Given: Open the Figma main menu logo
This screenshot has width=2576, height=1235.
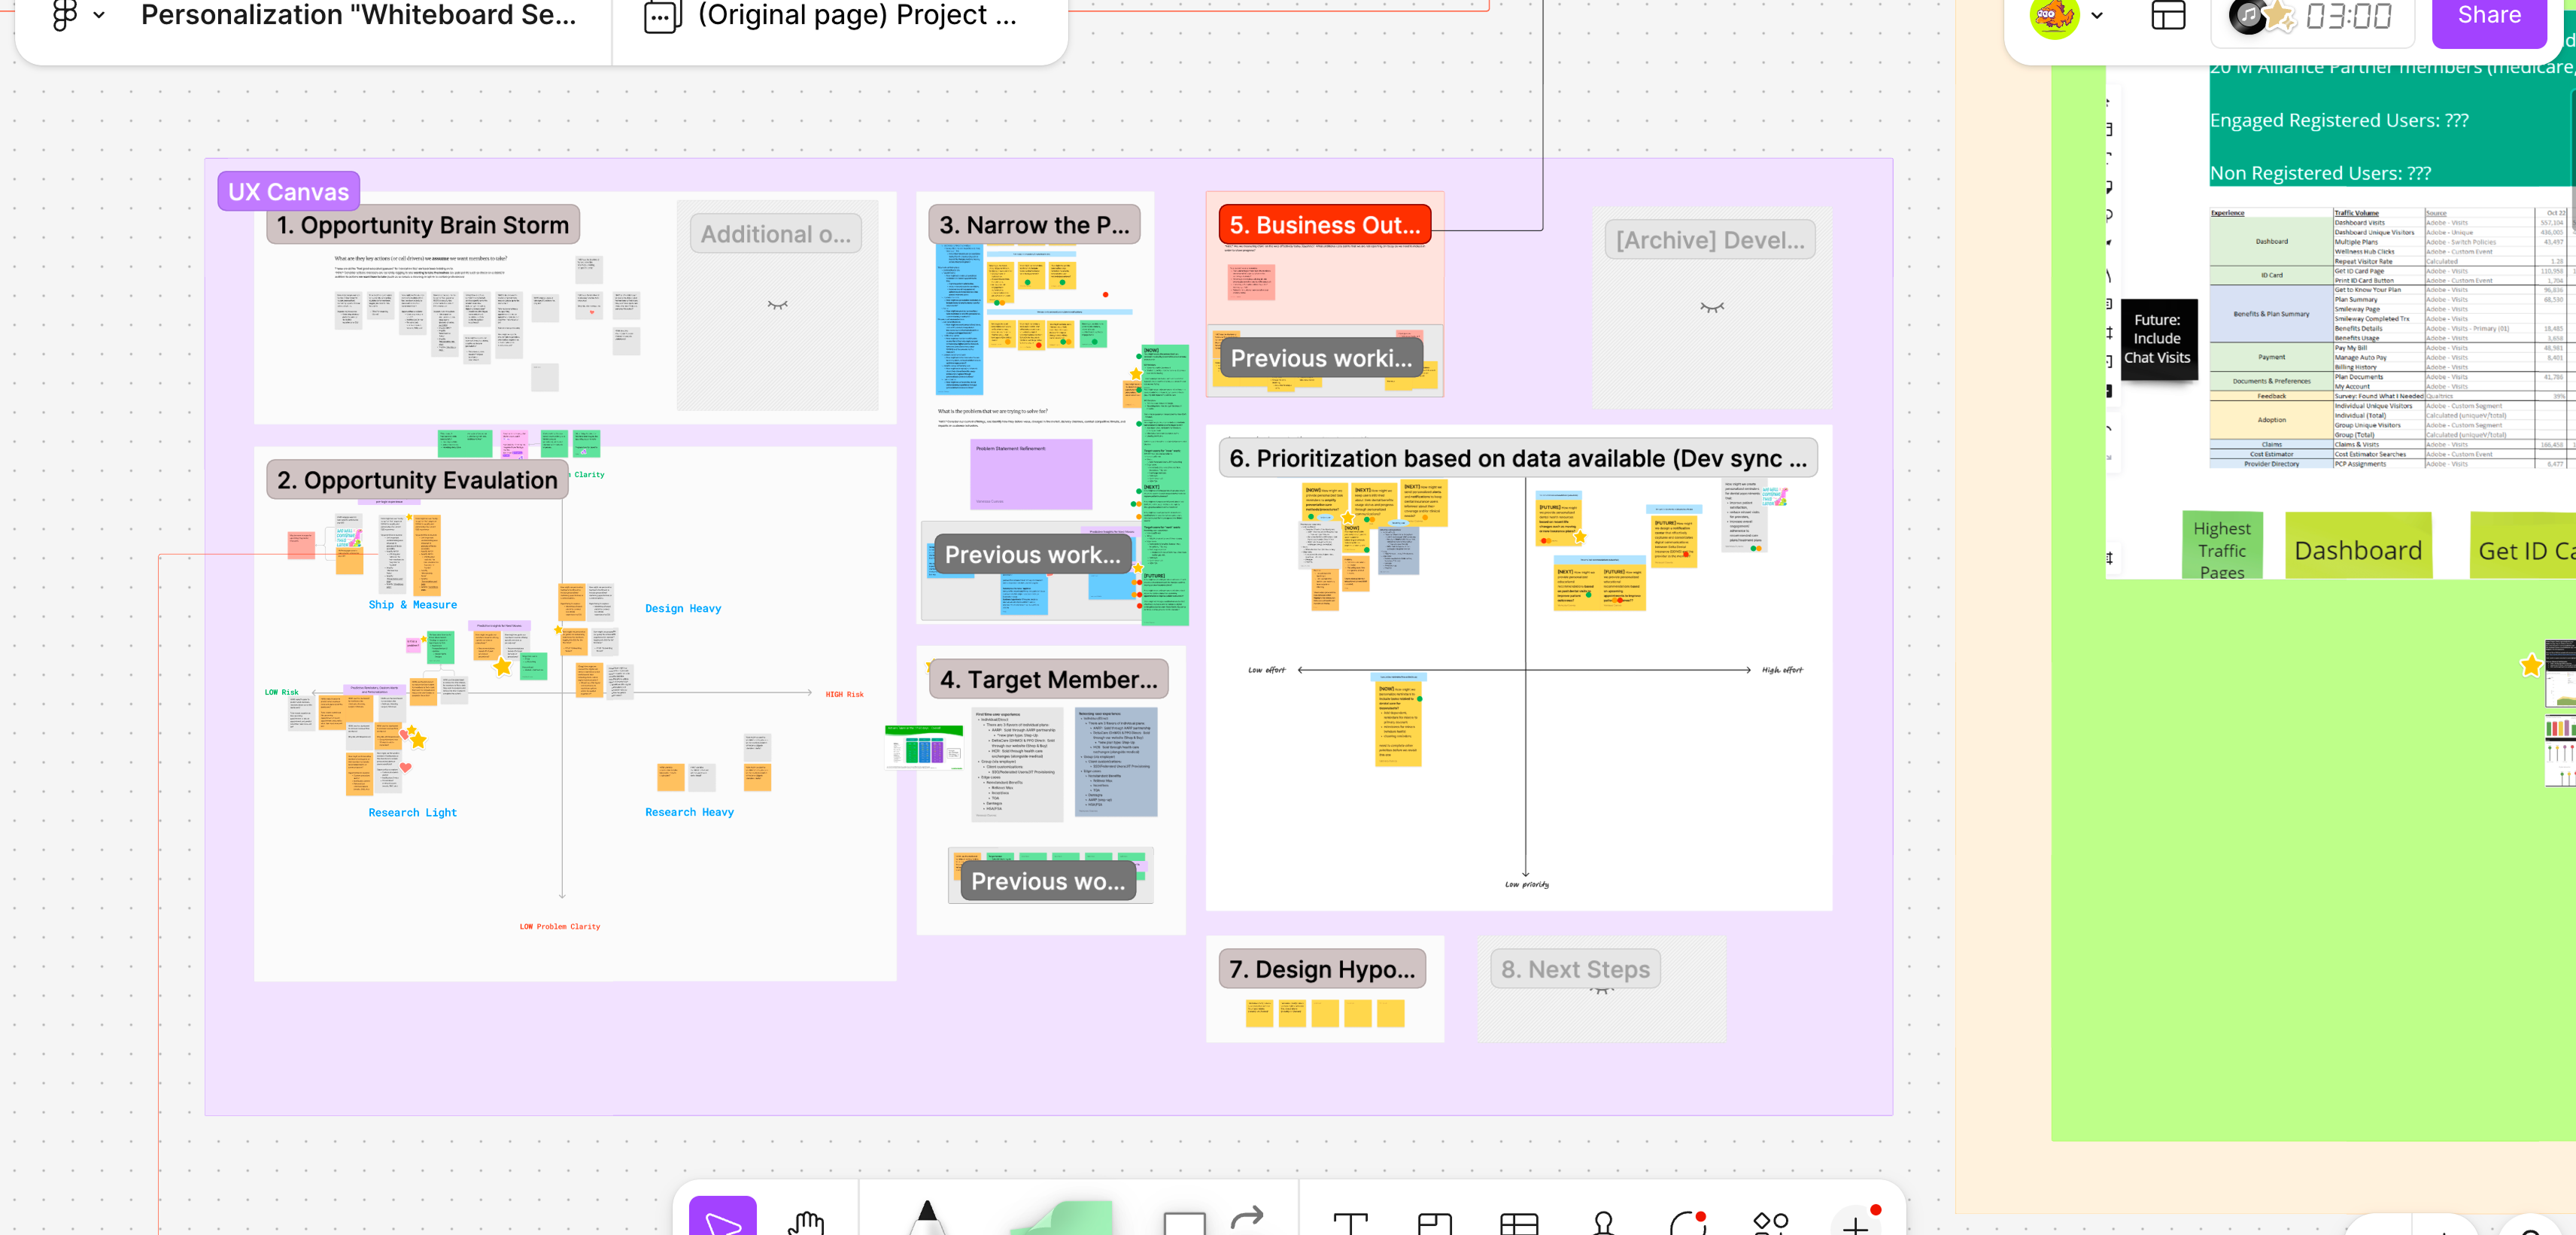Looking at the screenshot, I should [65, 14].
